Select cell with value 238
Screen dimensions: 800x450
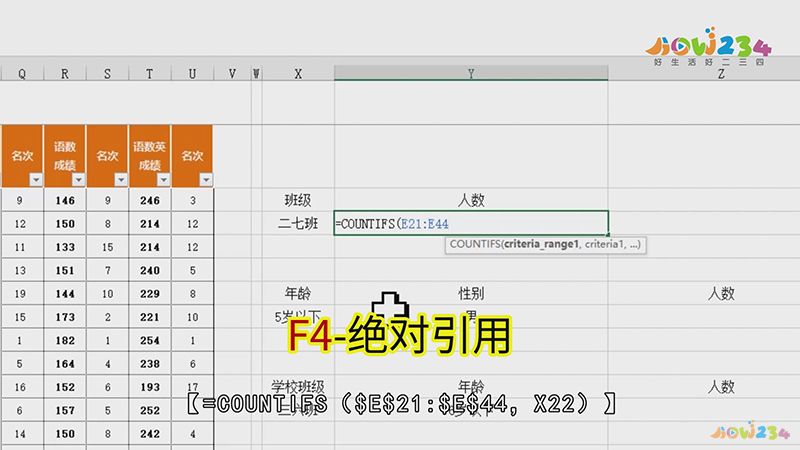coord(149,364)
